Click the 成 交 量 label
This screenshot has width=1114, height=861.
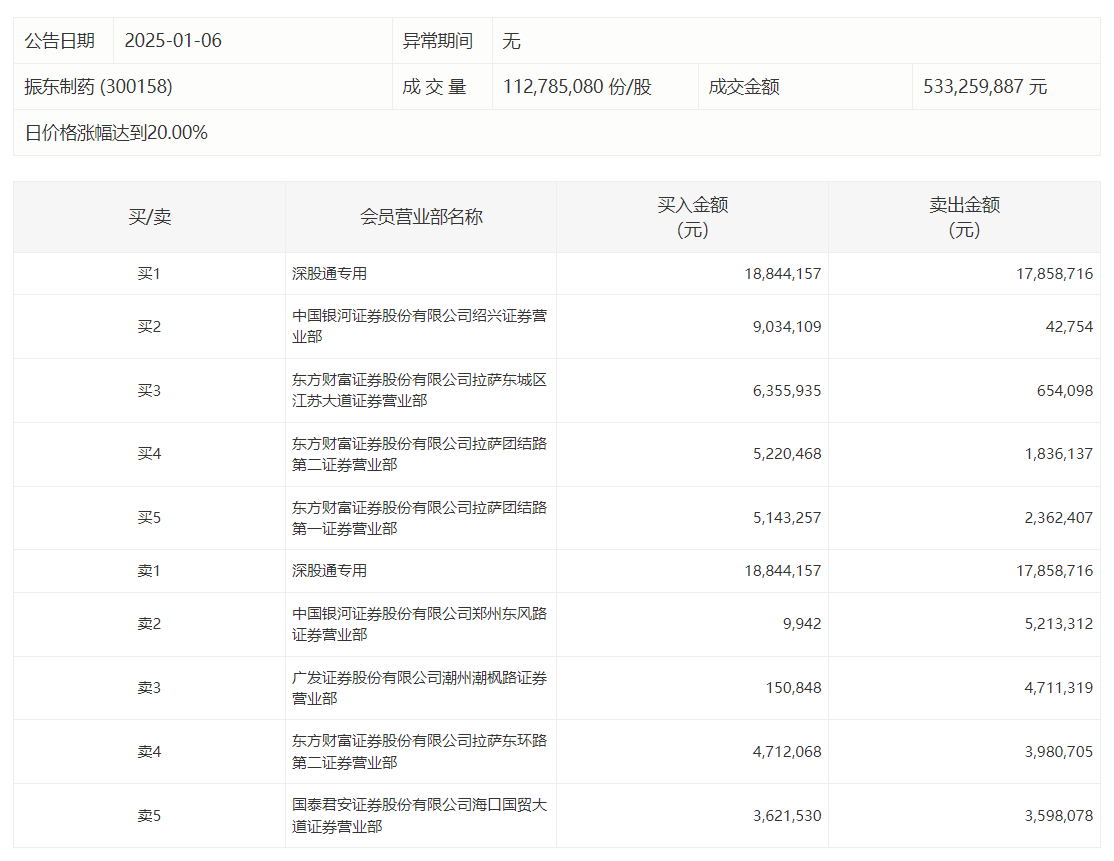[x=434, y=87]
